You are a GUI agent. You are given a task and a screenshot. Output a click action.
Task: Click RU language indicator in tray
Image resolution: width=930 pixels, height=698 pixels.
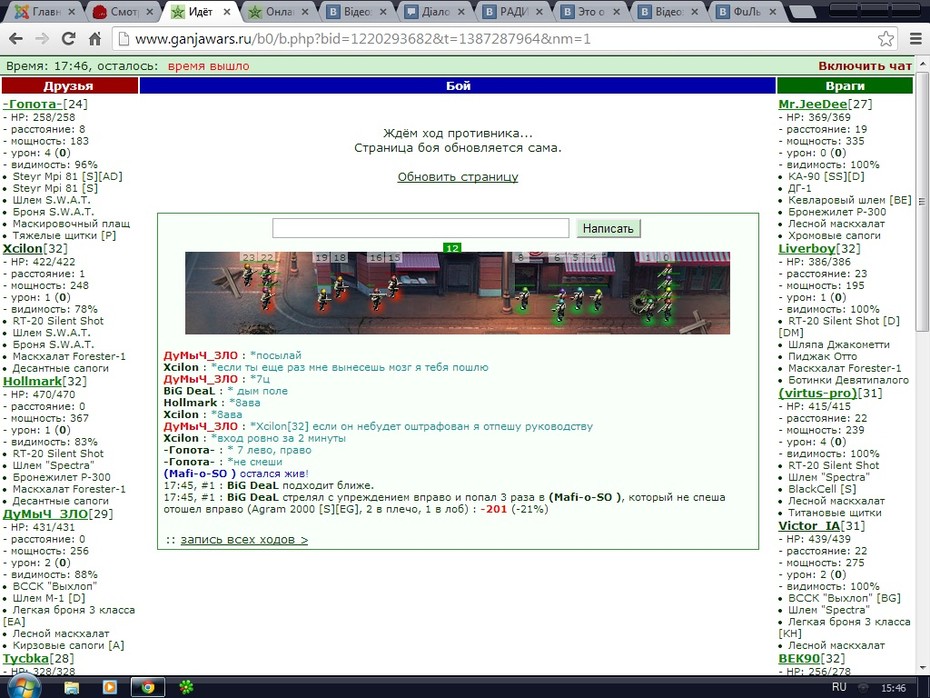tap(839, 687)
